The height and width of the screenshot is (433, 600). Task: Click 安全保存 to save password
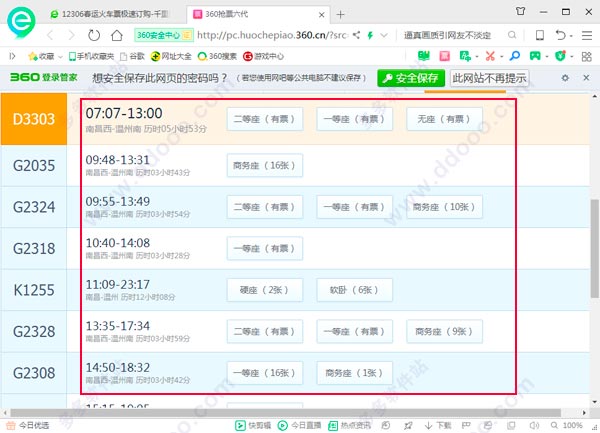click(x=411, y=78)
